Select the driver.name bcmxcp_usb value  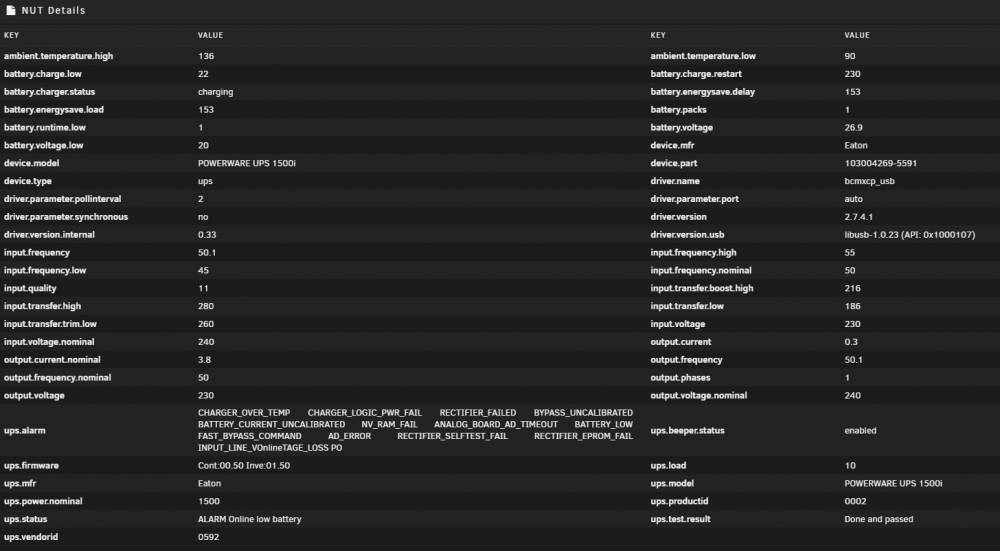(869, 181)
